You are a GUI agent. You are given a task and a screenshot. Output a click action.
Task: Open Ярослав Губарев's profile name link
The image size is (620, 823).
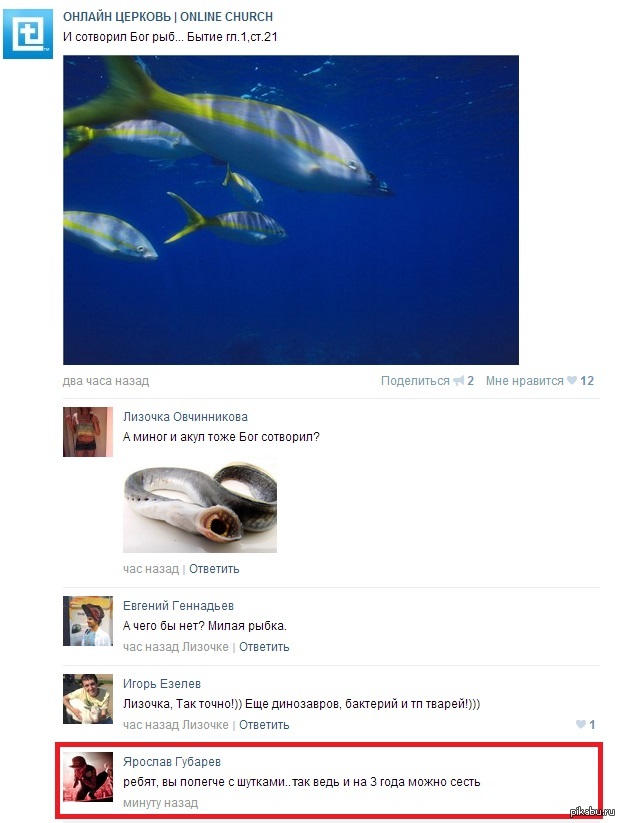coord(172,762)
